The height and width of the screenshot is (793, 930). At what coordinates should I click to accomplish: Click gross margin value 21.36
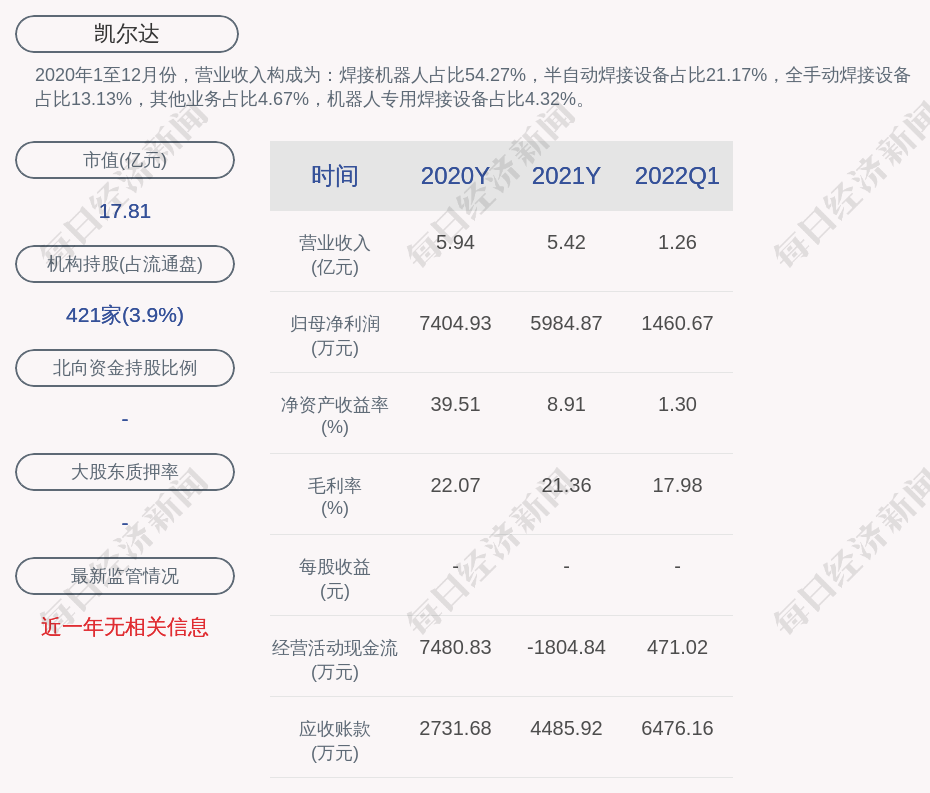[x=566, y=485]
